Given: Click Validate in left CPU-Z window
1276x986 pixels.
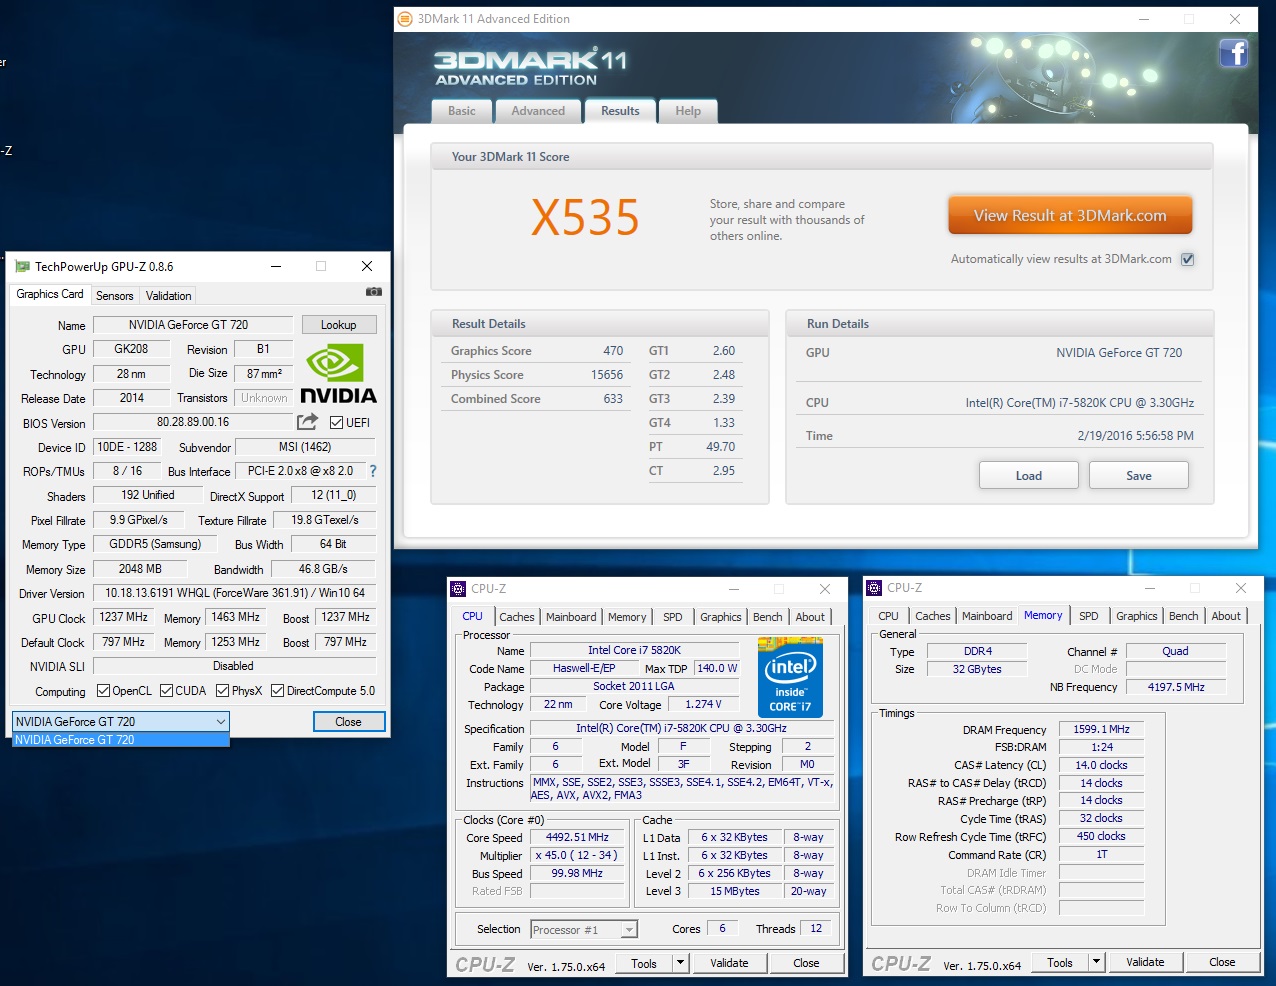Looking at the screenshot, I should [729, 963].
